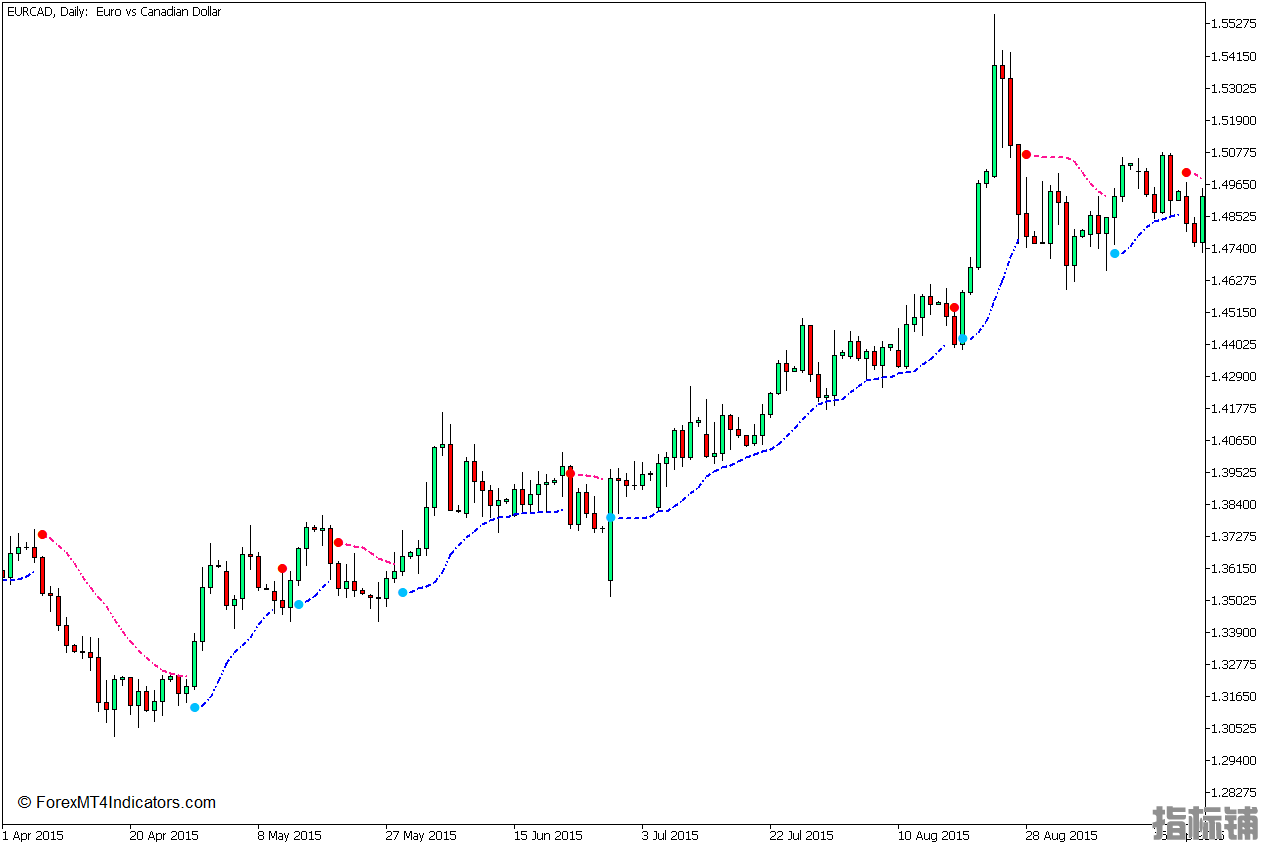
Task: Click the red dot at mid-June candle top
Action: pyautogui.click(x=570, y=473)
